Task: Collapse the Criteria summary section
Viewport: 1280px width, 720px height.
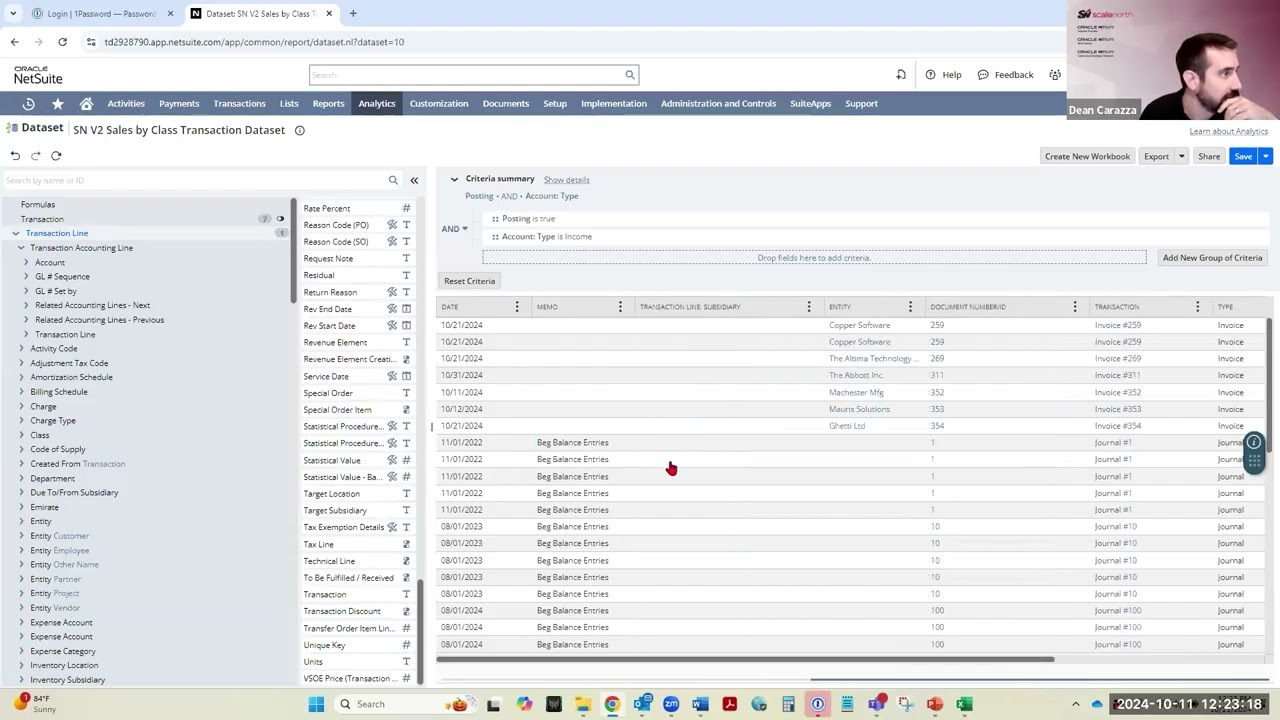Action: coord(454,179)
